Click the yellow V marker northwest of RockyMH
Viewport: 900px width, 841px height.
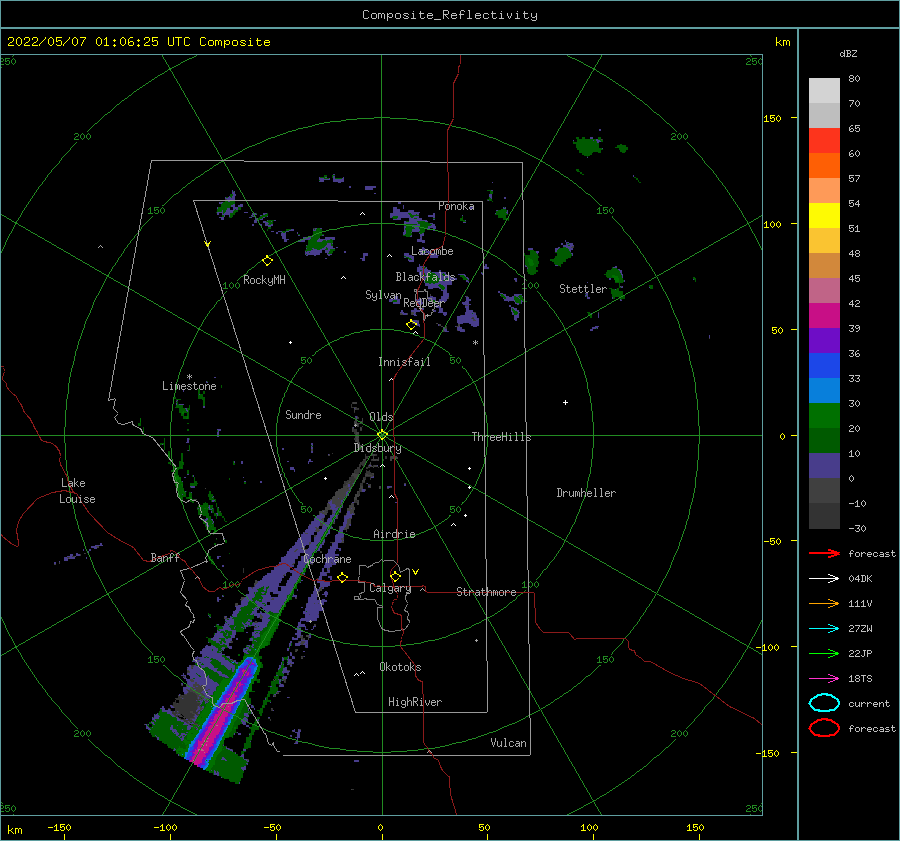coord(207,244)
